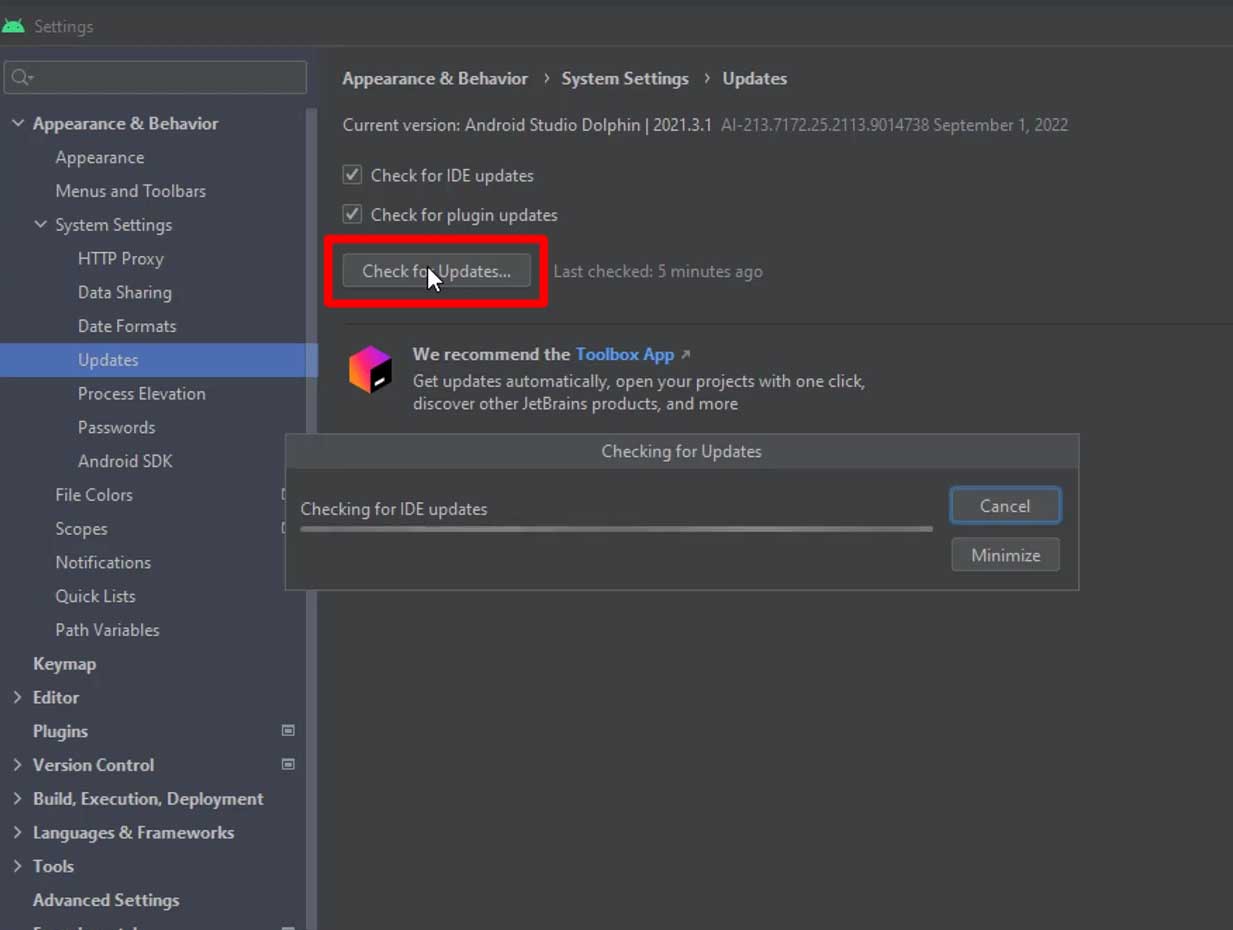Cancel the Checking for Updates dialog

point(1005,506)
